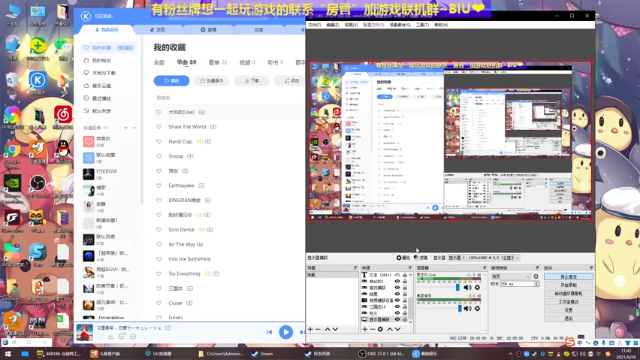Open KuGou logo in music app header
This screenshot has height=360, width=640.
tap(86, 16)
